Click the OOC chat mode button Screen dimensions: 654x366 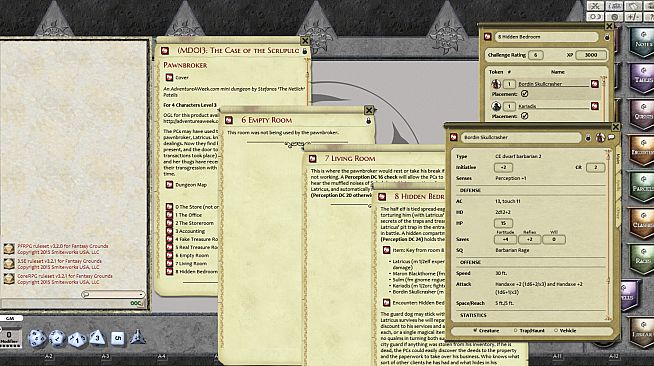[x=136, y=303]
